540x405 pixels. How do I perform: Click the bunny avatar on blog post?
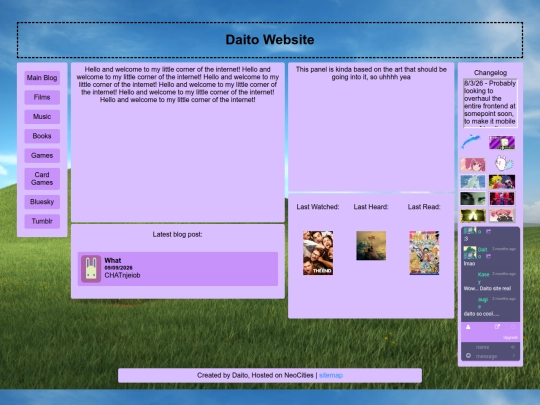(91, 269)
